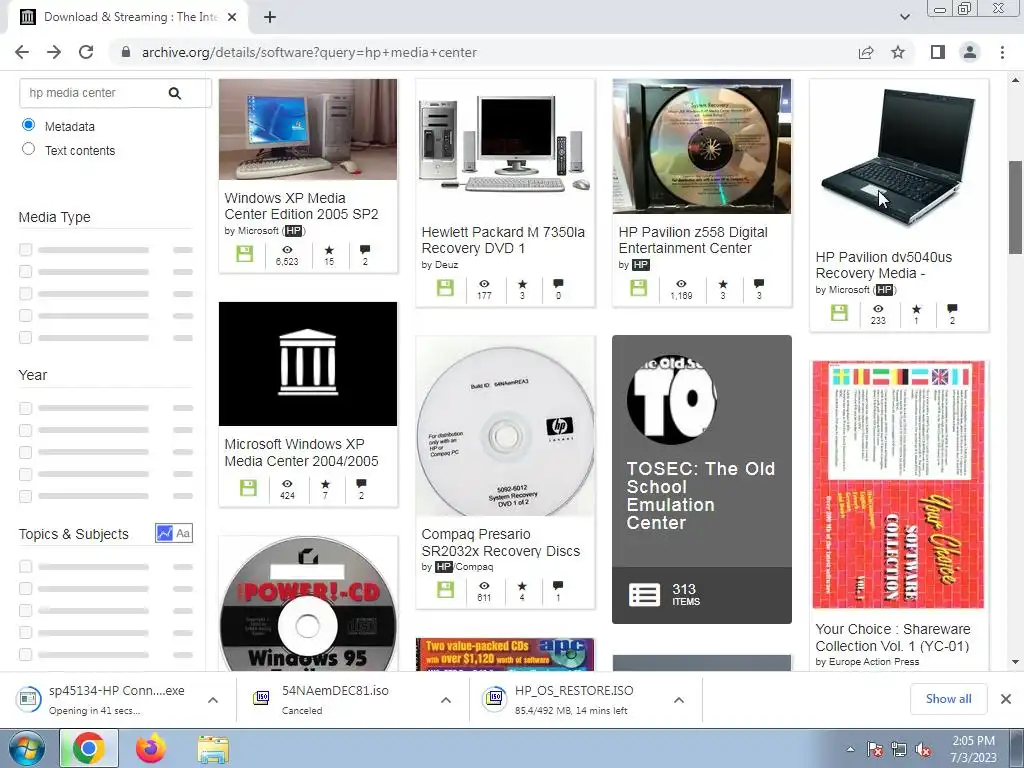Open Chrome from the taskbar
This screenshot has height=768, width=1024.
[89, 748]
